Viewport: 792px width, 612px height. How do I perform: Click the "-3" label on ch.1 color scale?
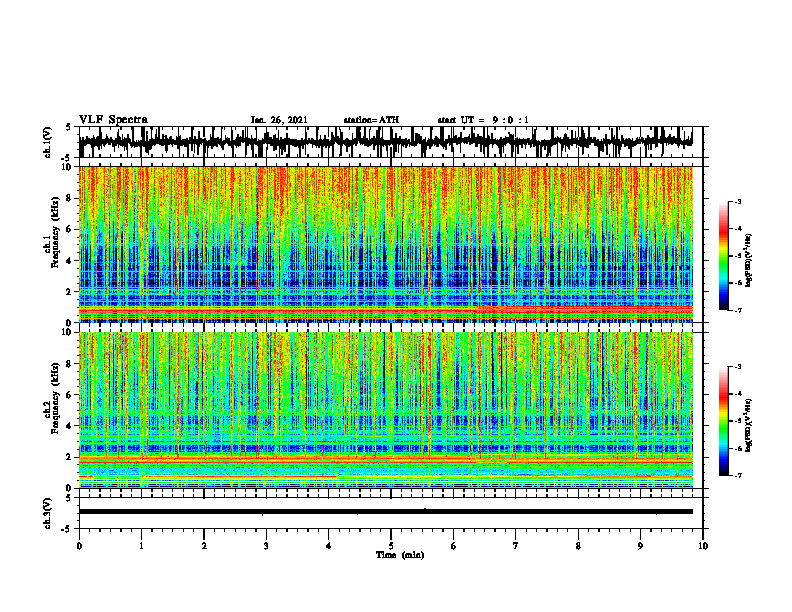737,201
